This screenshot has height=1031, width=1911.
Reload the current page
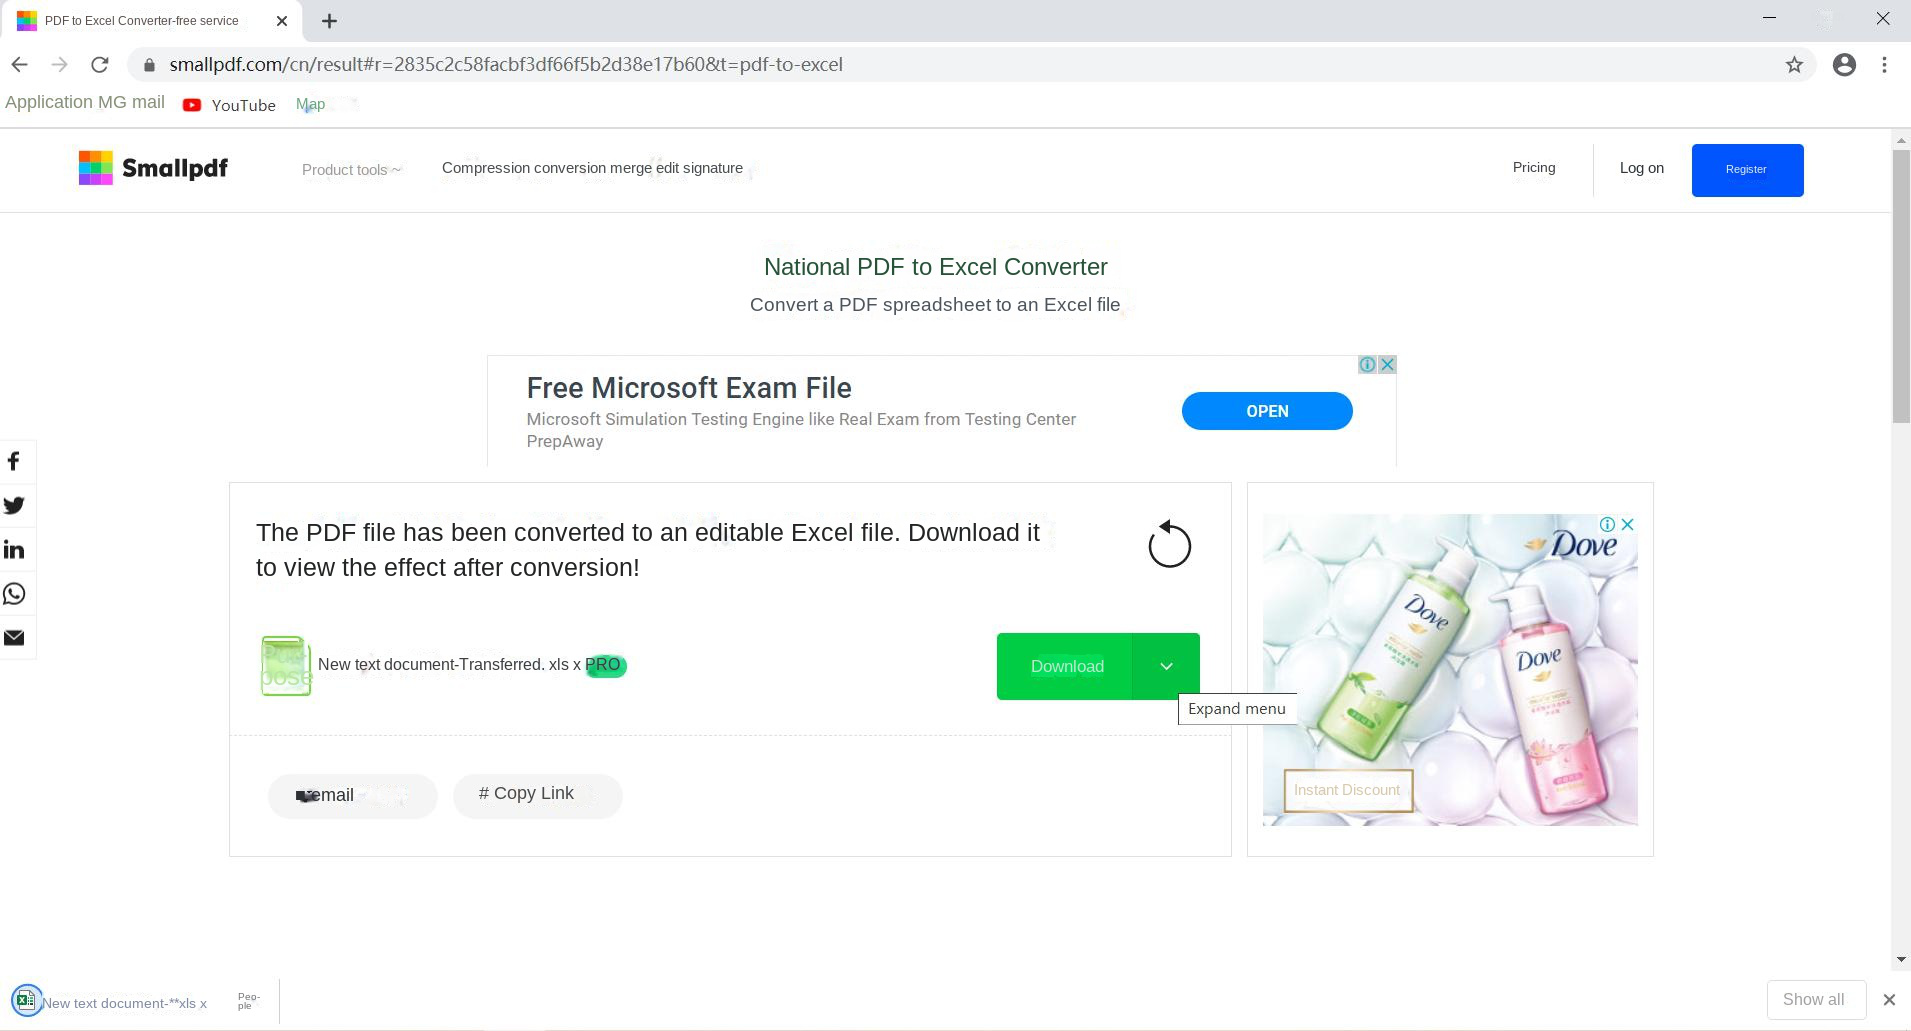click(x=99, y=65)
